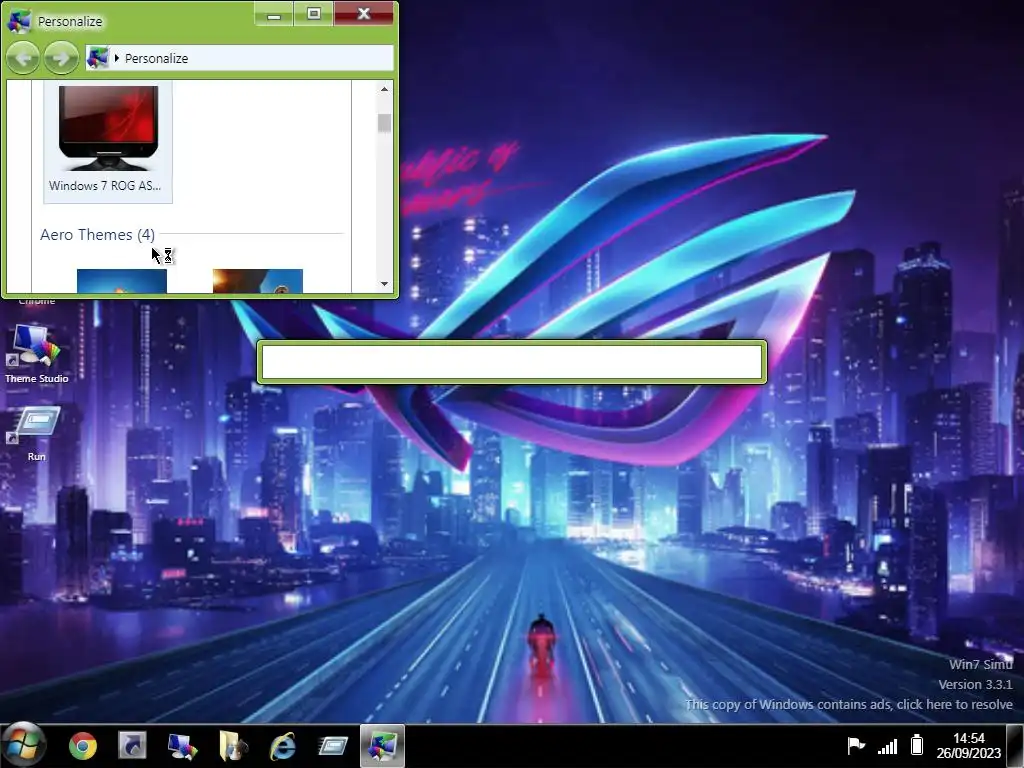Click the Personalize title bar icon

(x=19, y=21)
